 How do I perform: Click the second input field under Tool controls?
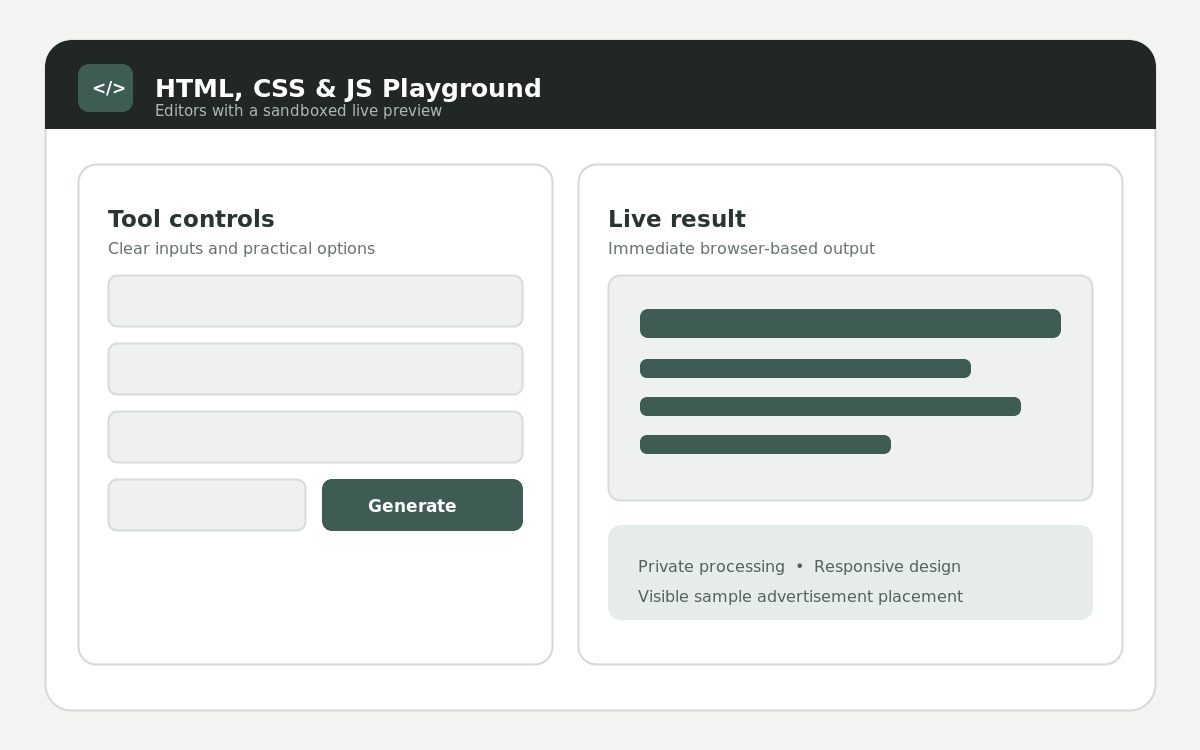pyautogui.click(x=315, y=369)
